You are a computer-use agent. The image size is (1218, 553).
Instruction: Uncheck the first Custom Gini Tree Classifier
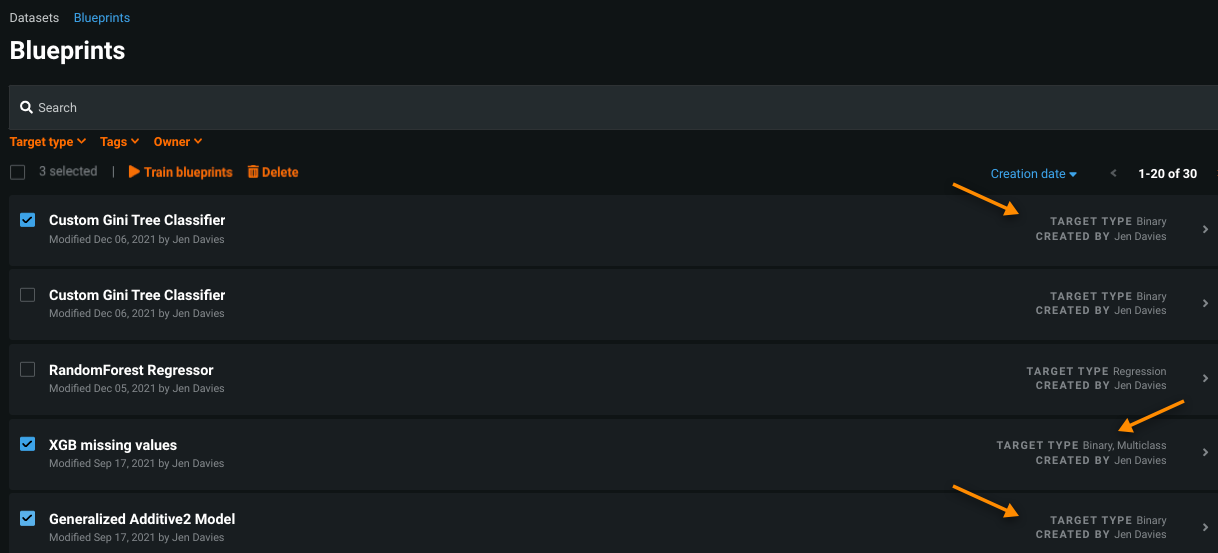click(28, 220)
